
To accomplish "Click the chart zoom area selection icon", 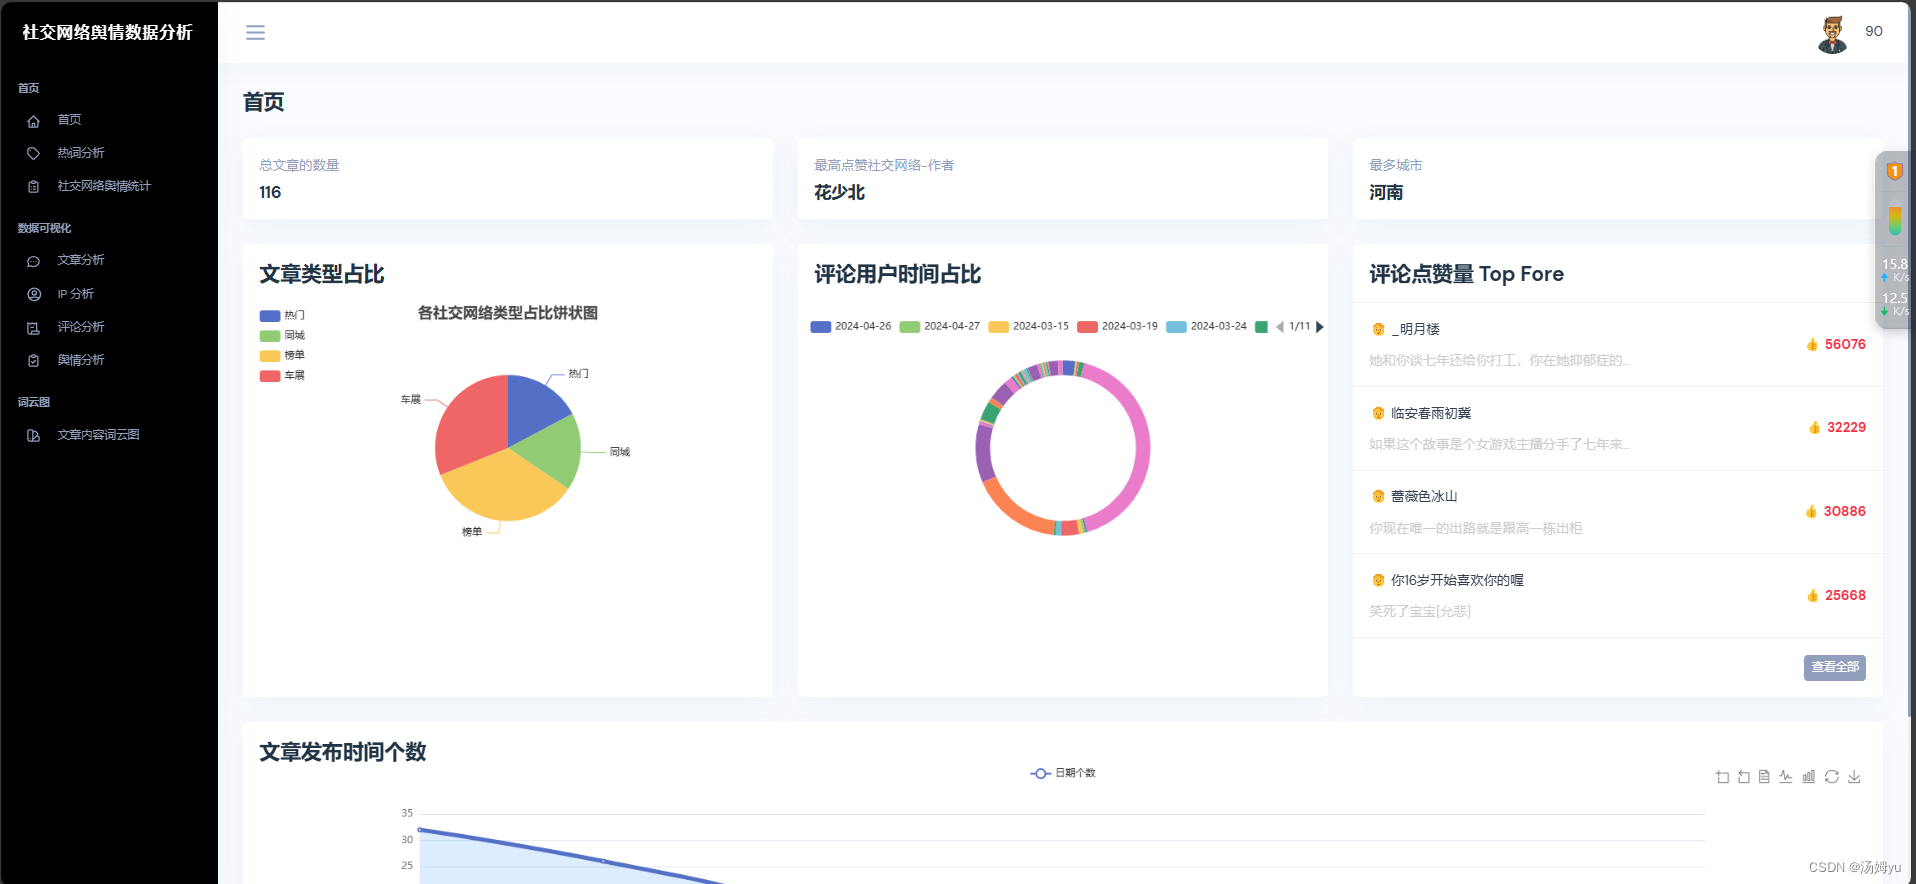I will pyautogui.click(x=1722, y=777).
